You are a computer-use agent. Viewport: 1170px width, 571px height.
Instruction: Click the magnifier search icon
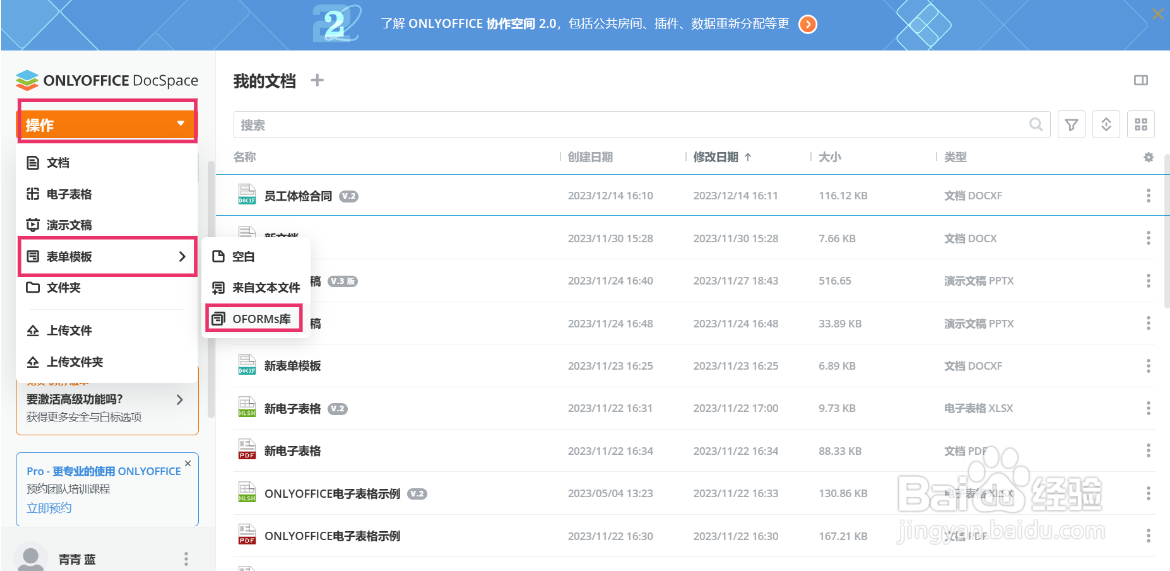point(1036,125)
